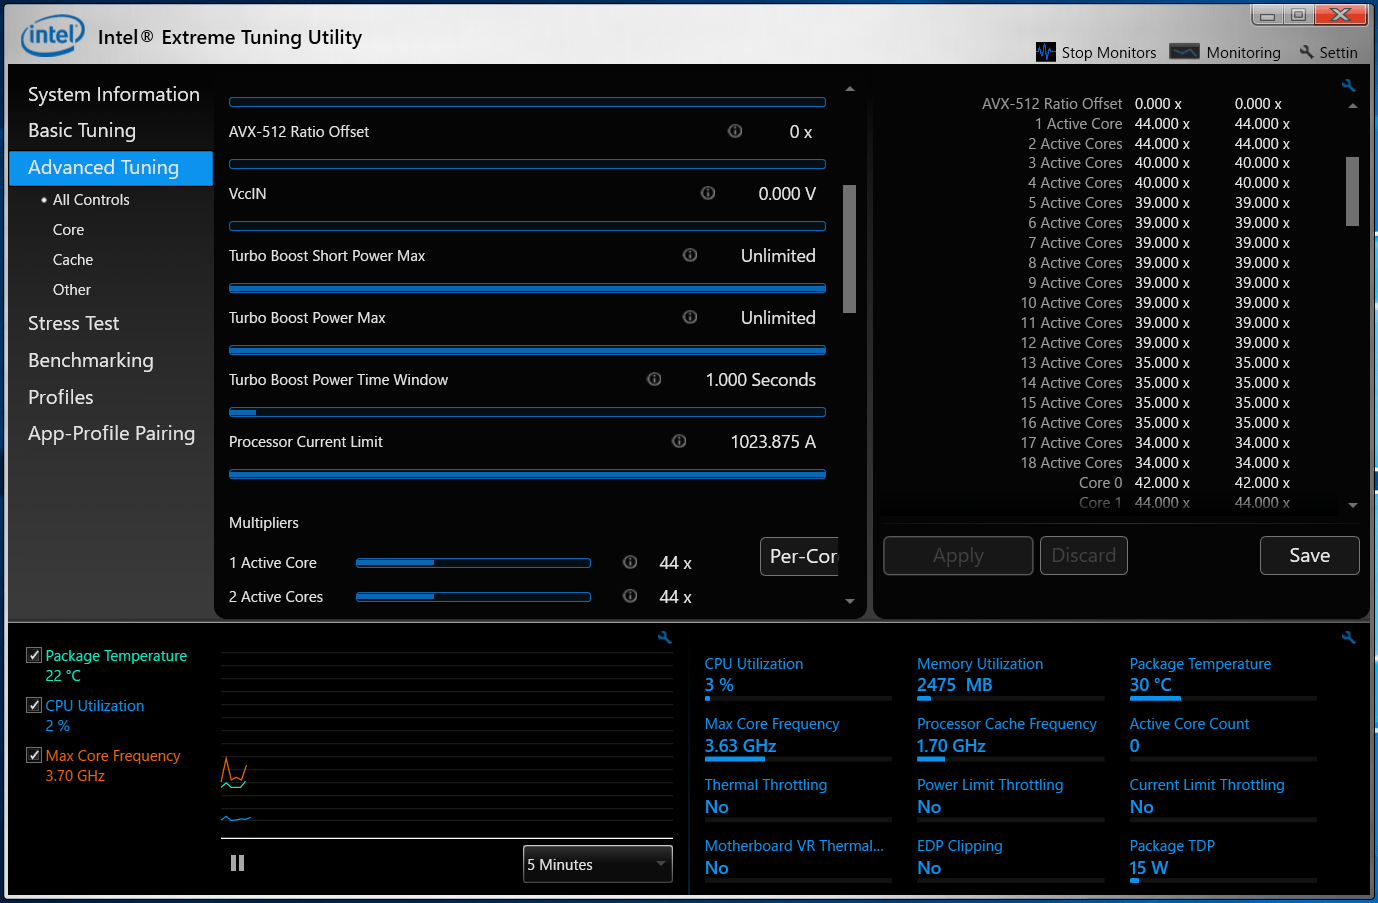Image resolution: width=1378 pixels, height=903 pixels.
Task: Select Advanced Tuning section
Action: coord(111,168)
